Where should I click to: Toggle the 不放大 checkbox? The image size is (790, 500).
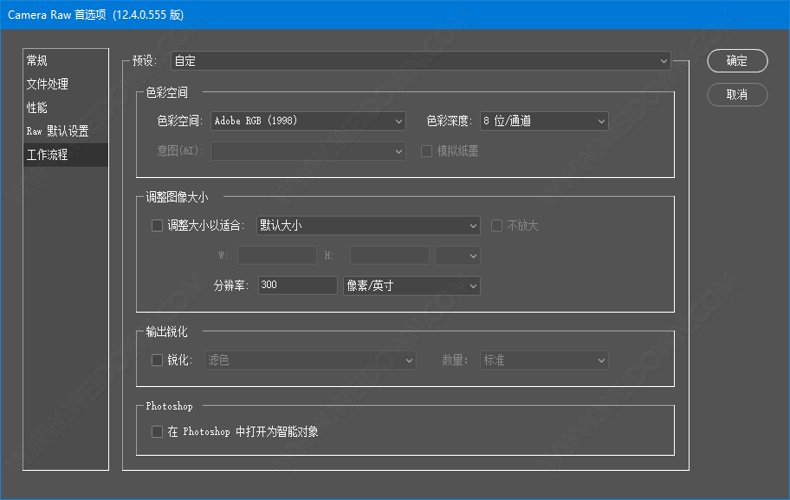point(497,225)
